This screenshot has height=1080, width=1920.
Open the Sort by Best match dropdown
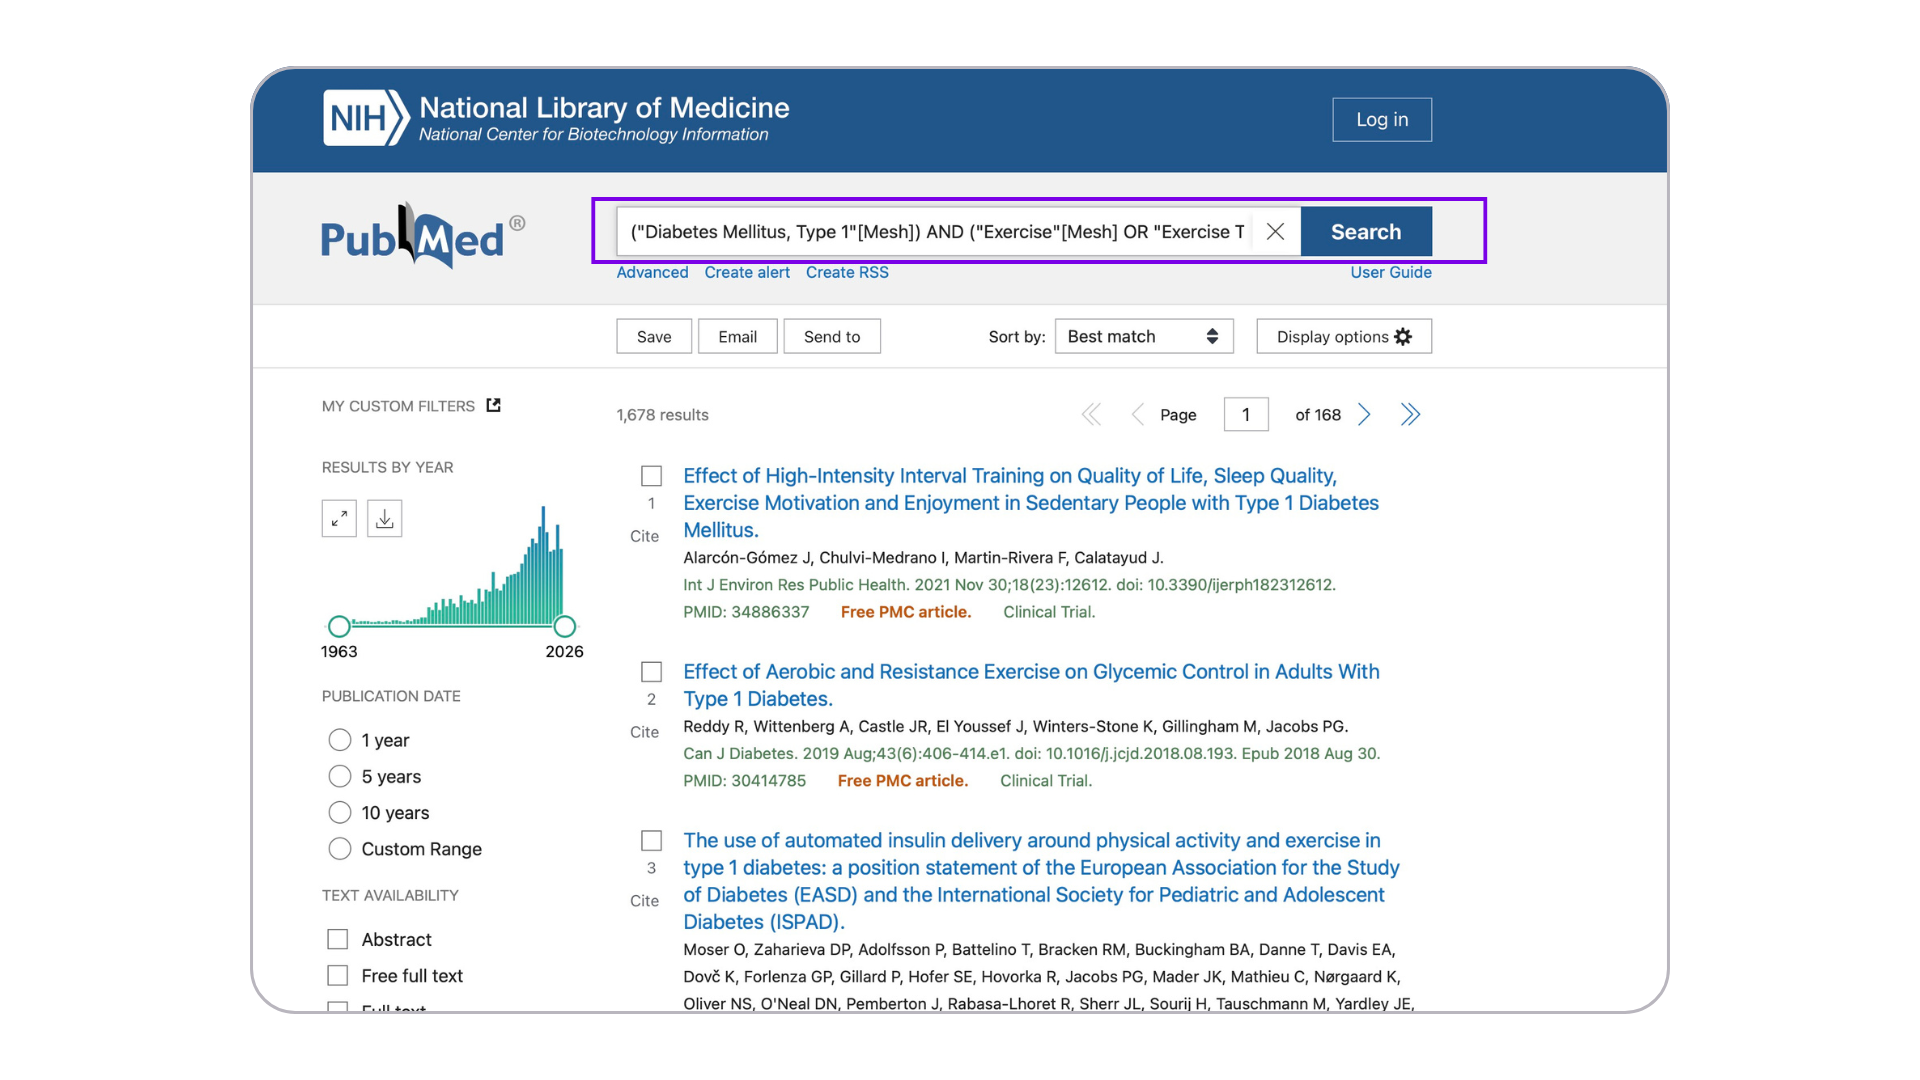tap(1143, 337)
